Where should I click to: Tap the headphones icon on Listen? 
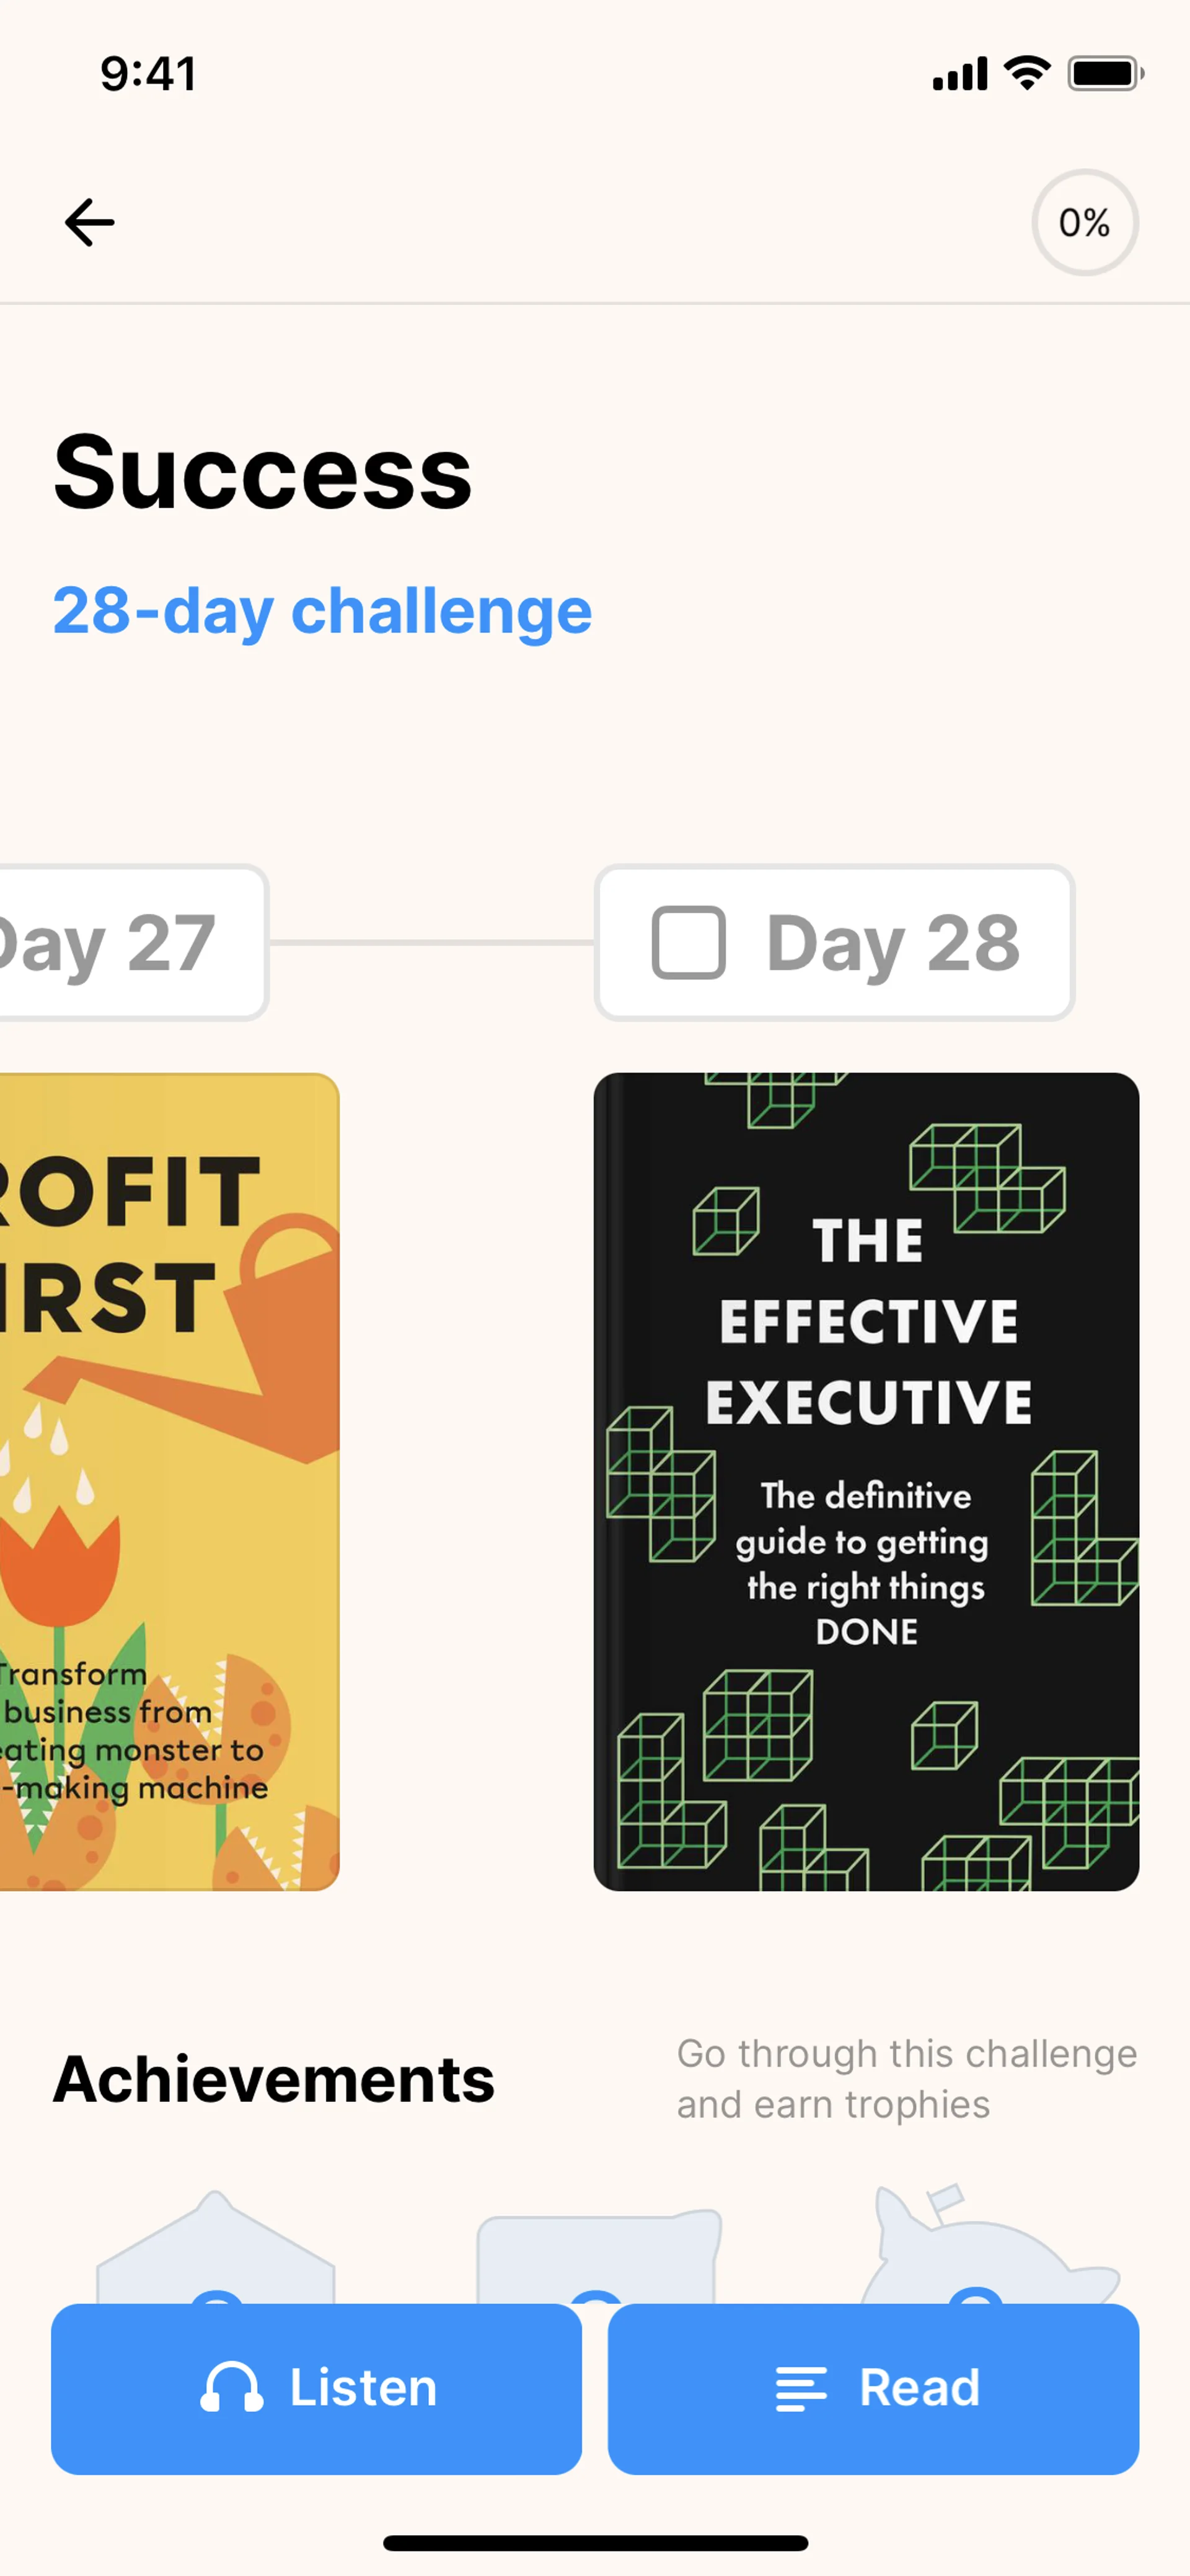(231, 2388)
